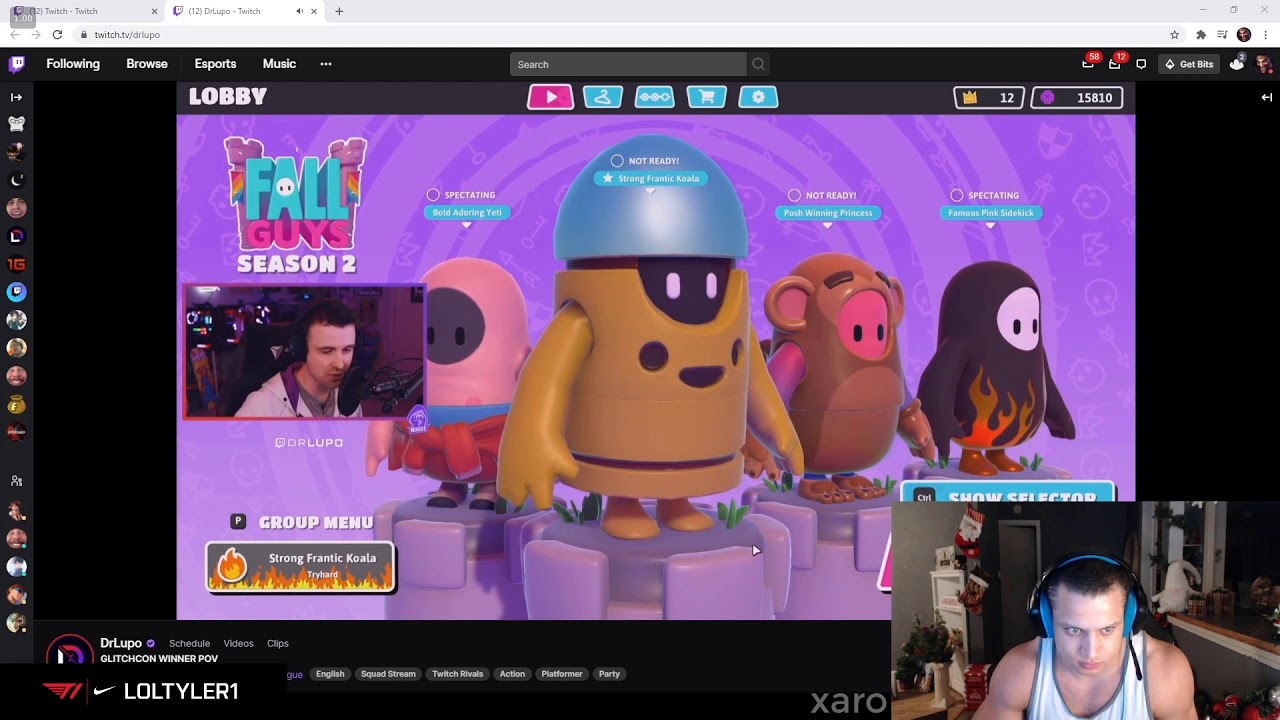Go to the Esports section
This screenshot has width=1280, height=720.
[x=215, y=64]
